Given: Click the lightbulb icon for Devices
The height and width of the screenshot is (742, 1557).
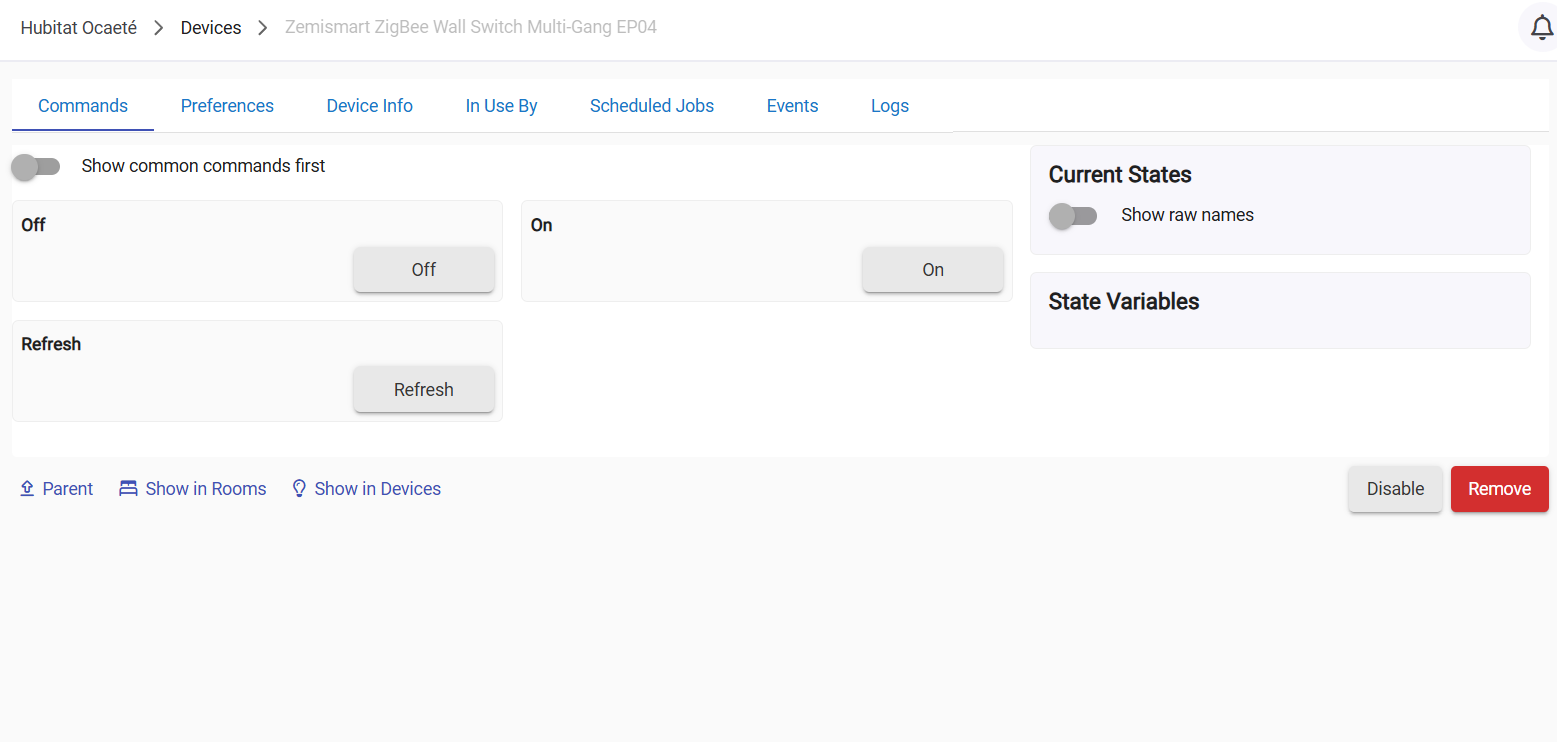Looking at the screenshot, I should pyautogui.click(x=298, y=489).
